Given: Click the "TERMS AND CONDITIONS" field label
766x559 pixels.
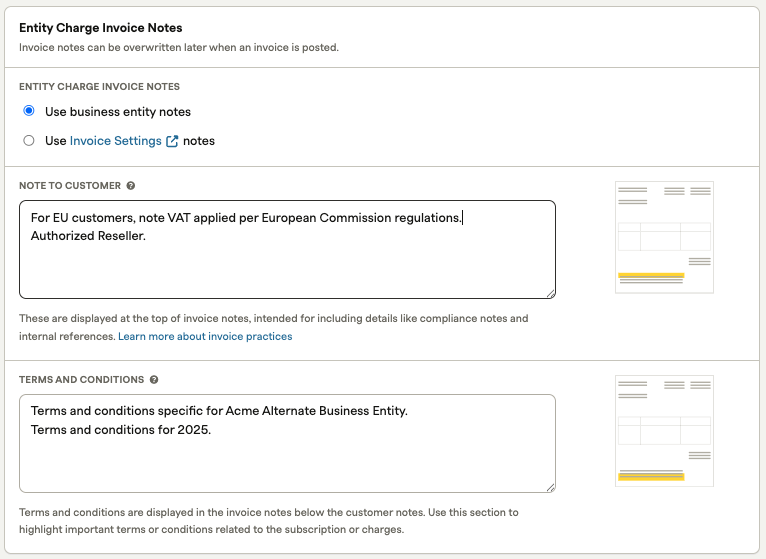Looking at the screenshot, I should [x=81, y=380].
